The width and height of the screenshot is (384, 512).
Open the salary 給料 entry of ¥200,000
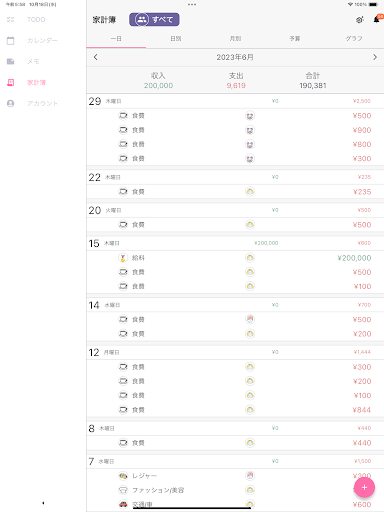[235, 258]
